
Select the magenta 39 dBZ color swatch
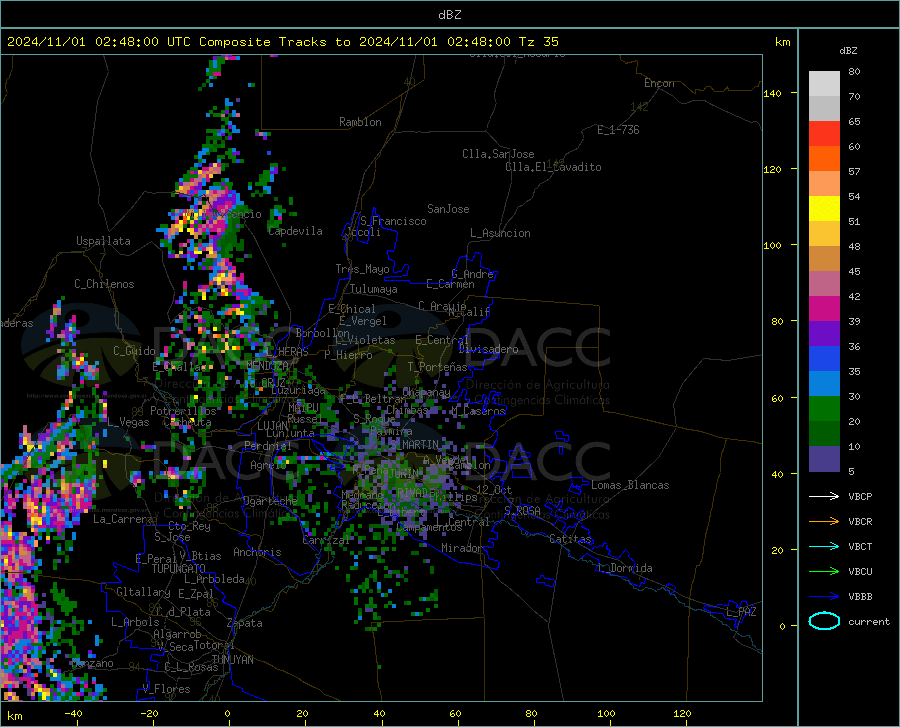(x=824, y=309)
